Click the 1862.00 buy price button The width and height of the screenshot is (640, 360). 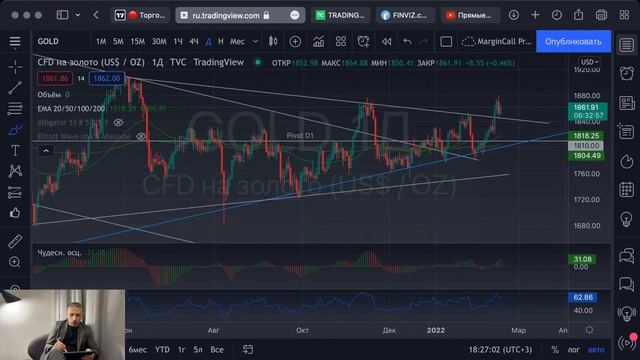pyautogui.click(x=107, y=78)
